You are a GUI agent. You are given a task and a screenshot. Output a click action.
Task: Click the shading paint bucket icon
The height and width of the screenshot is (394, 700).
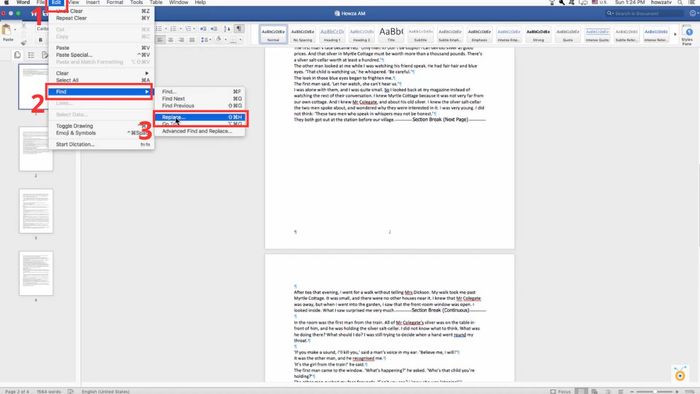coord(219,40)
